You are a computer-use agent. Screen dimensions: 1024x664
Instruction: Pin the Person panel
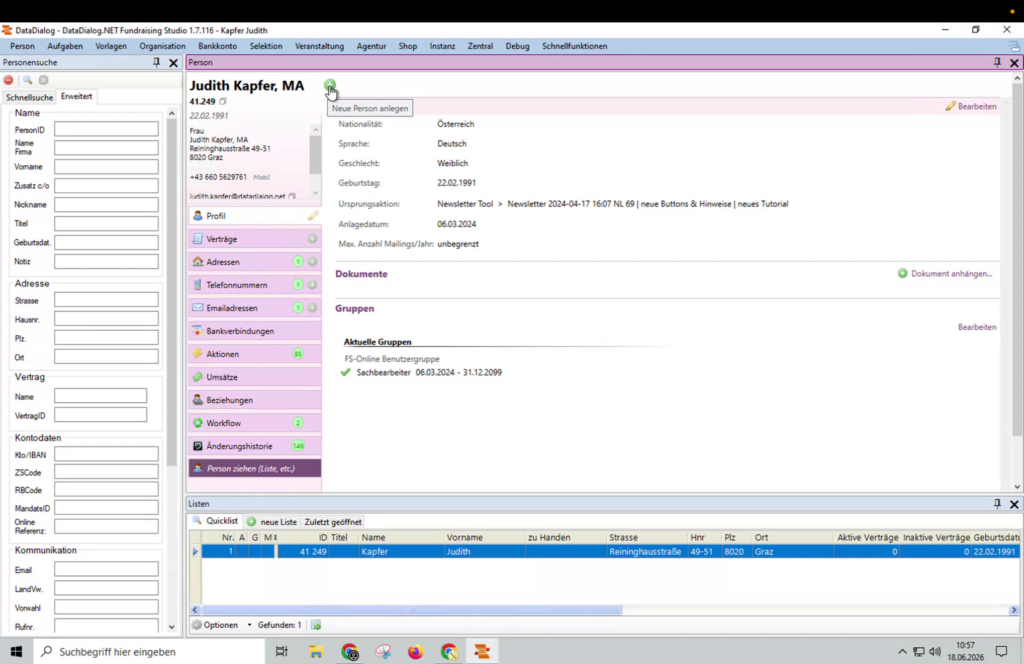[997, 62]
